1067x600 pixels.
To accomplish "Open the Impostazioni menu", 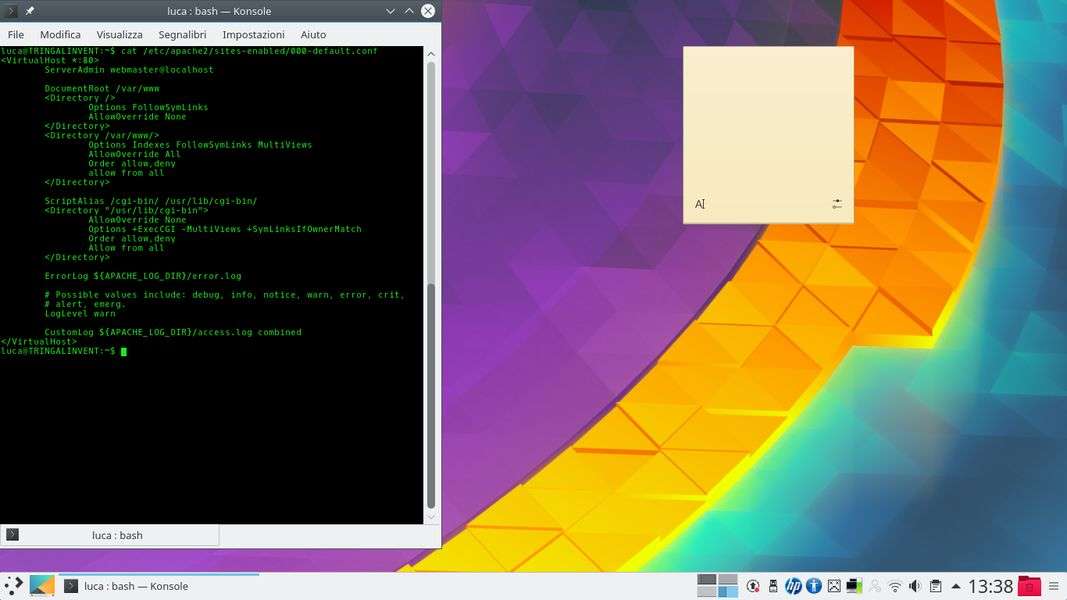I will [253, 34].
